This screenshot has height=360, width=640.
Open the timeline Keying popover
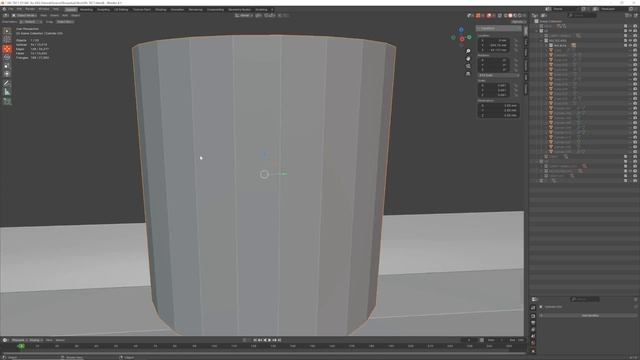(35, 340)
